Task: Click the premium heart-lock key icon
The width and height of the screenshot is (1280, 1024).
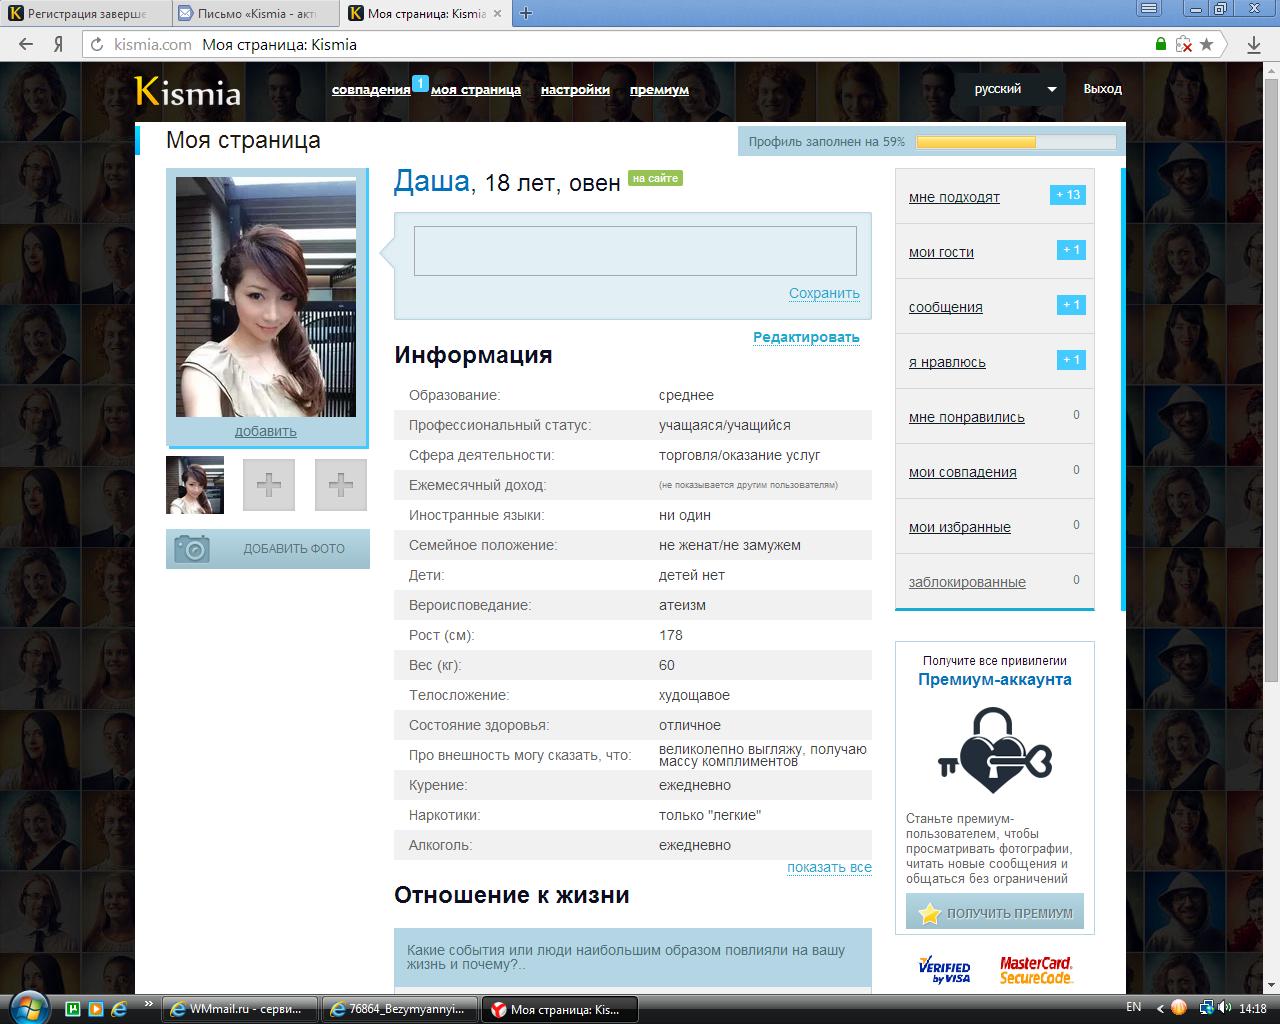Action: point(995,750)
